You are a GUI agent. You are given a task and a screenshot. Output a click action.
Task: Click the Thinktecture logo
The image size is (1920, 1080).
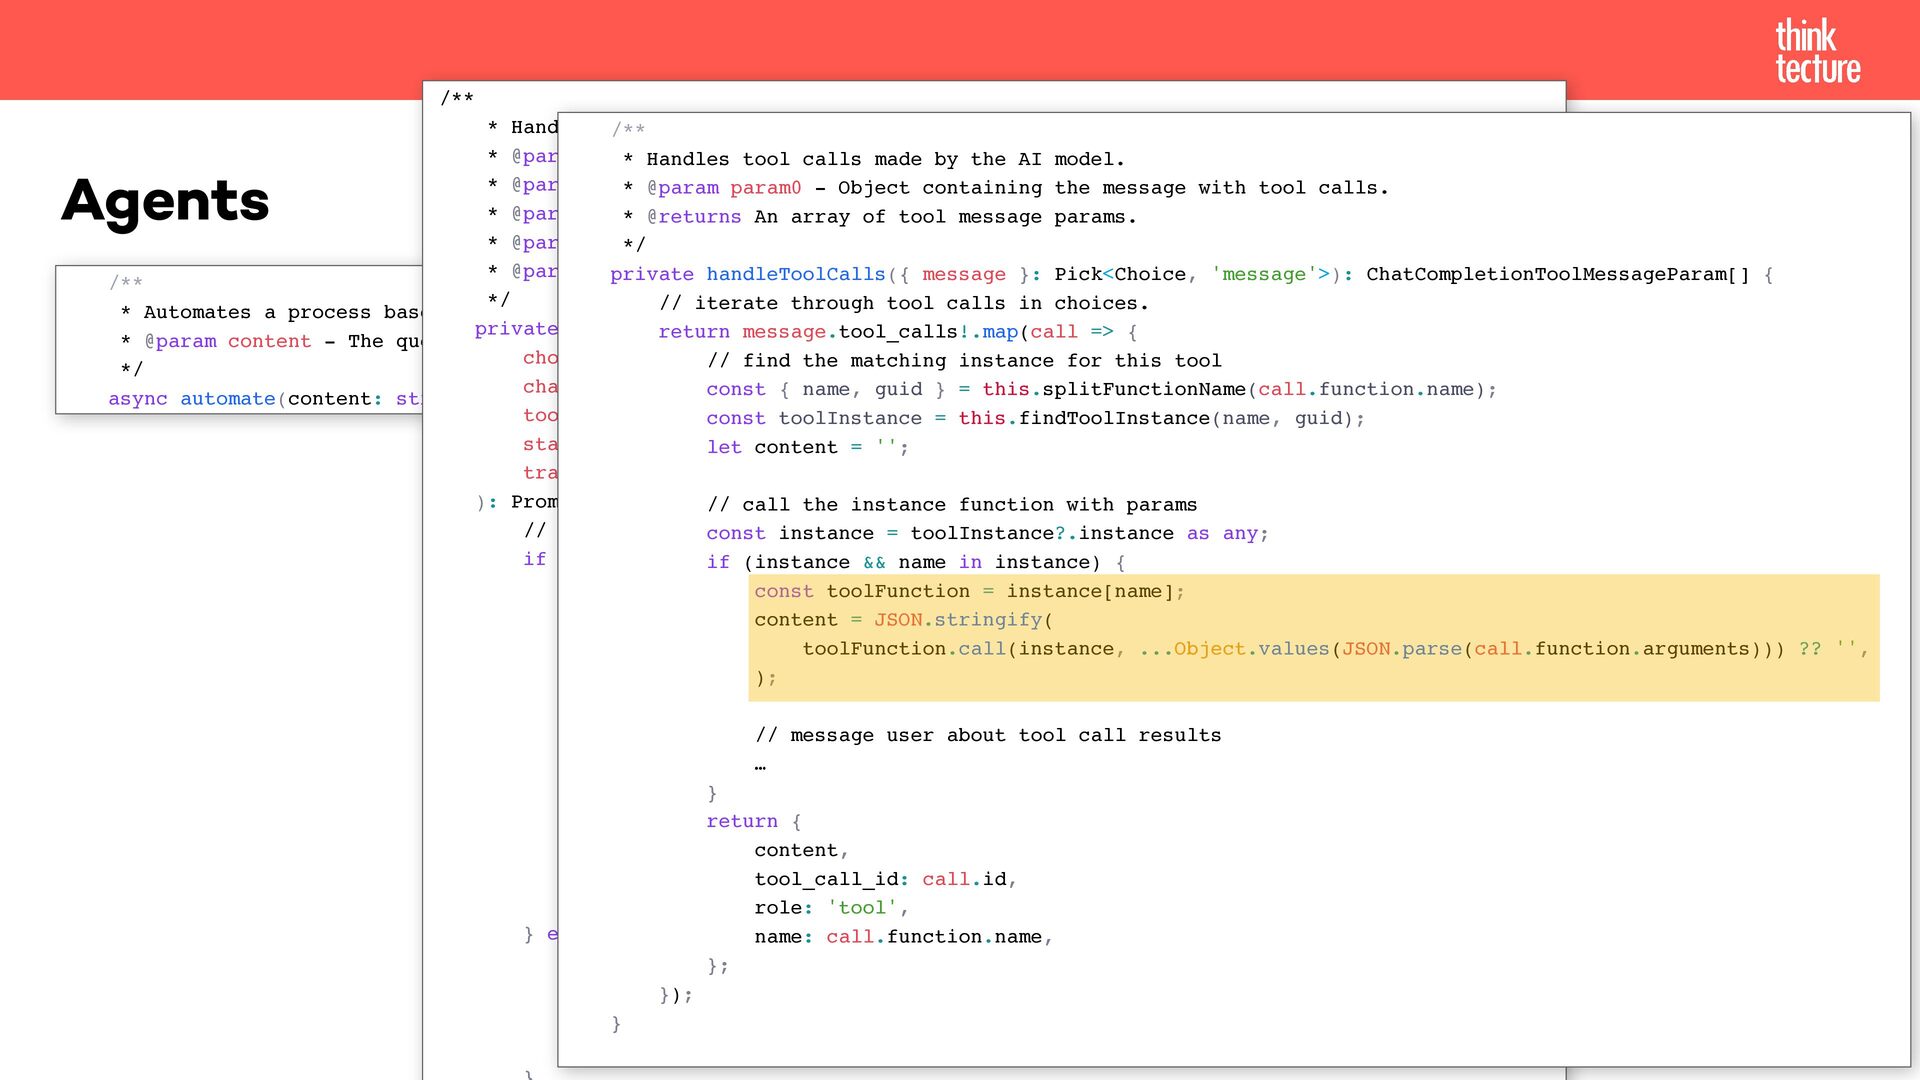pyautogui.click(x=1817, y=51)
